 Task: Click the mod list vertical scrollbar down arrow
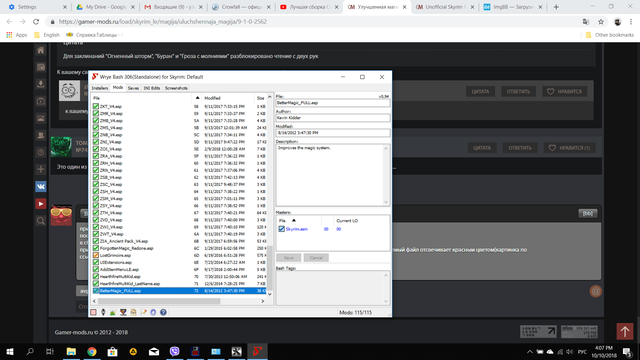(x=269, y=294)
